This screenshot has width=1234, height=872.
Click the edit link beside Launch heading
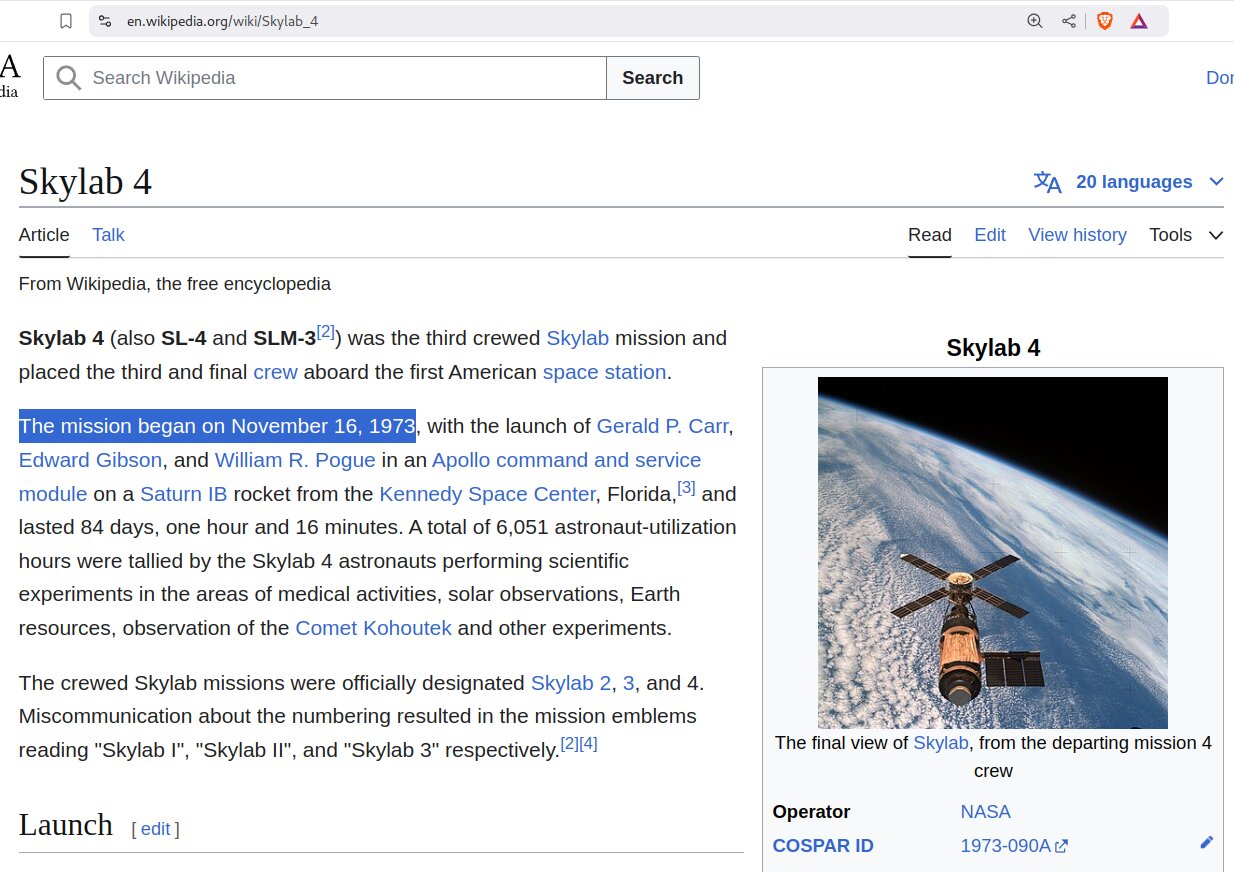point(155,828)
